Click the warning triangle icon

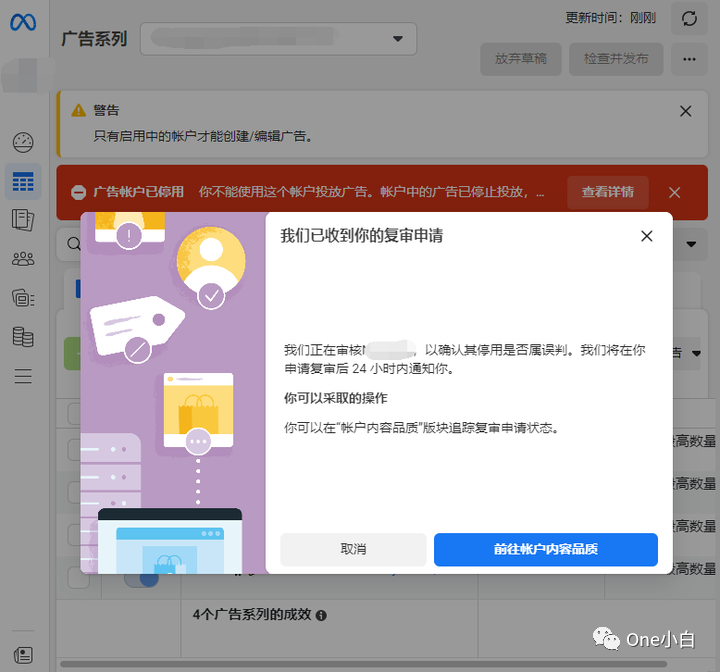[x=79, y=111]
